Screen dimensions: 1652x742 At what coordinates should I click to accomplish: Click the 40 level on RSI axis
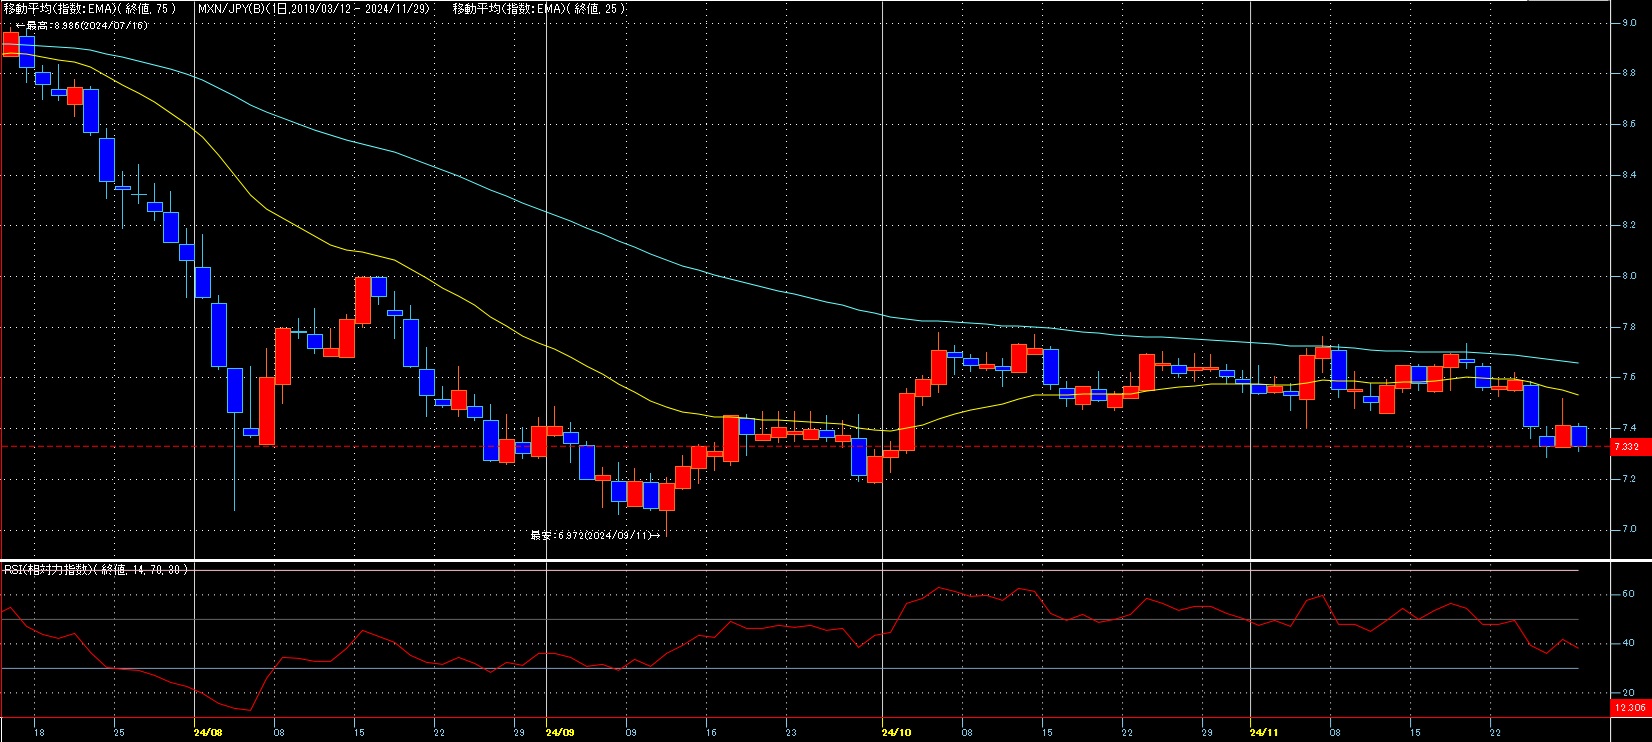(1629, 643)
